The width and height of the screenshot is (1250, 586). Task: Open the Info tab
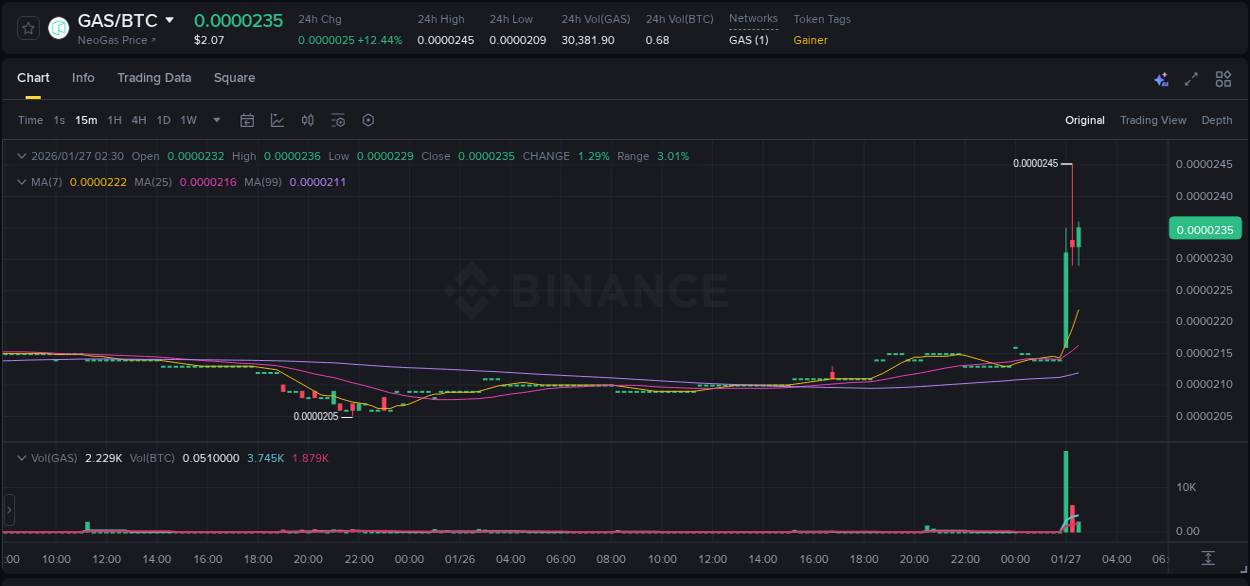(83, 78)
